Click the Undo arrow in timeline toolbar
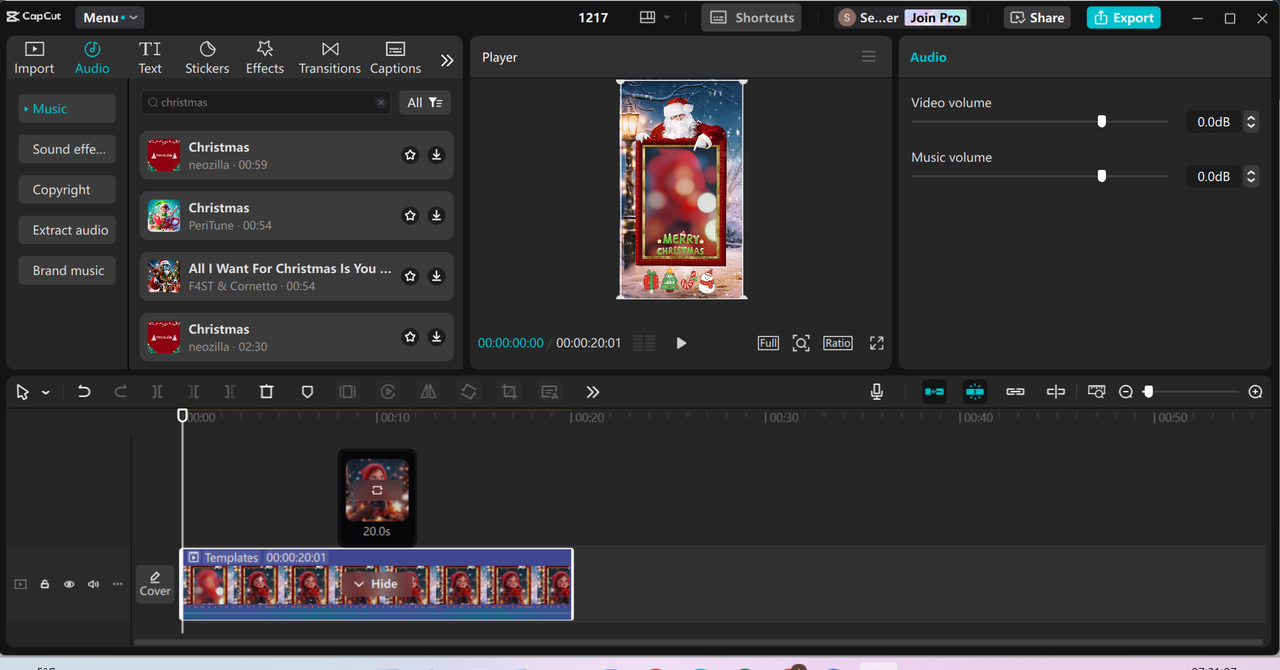The image size is (1280, 670). (84, 392)
